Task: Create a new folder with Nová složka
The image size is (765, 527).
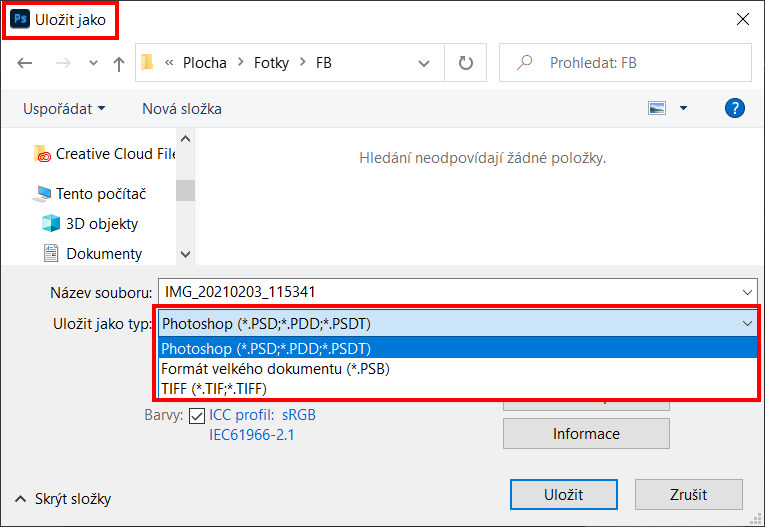Action: point(181,109)
